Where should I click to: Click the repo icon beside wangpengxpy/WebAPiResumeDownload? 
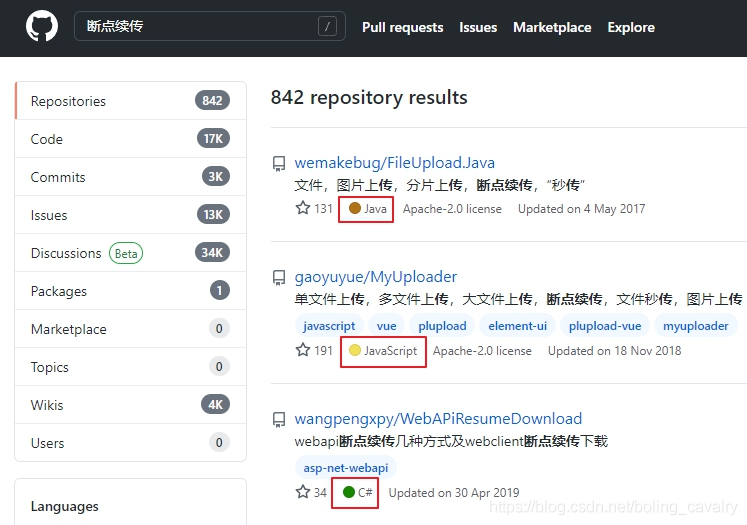[279, 420]
